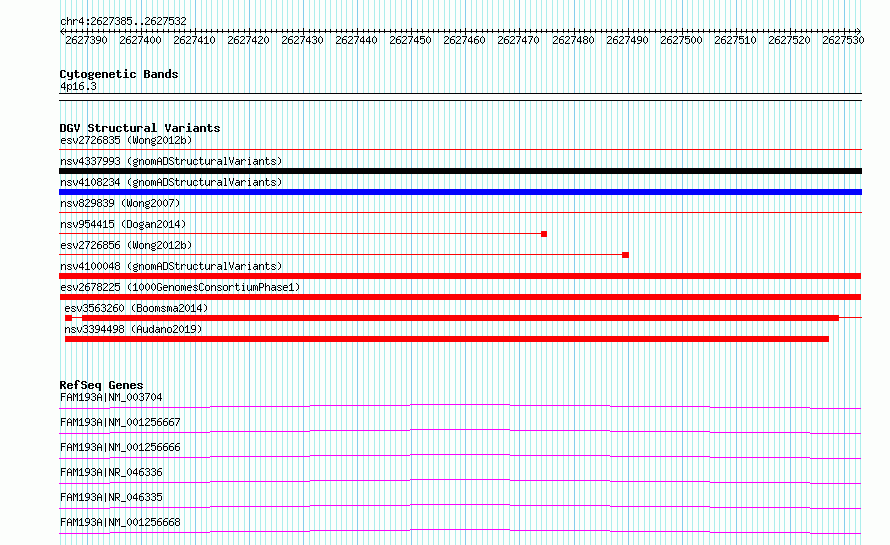Image resolution: width=890 pixels, height=545 pixels.
Task: Click the red nsv3394498 variant bar
Action: click(x=447, y=339)
